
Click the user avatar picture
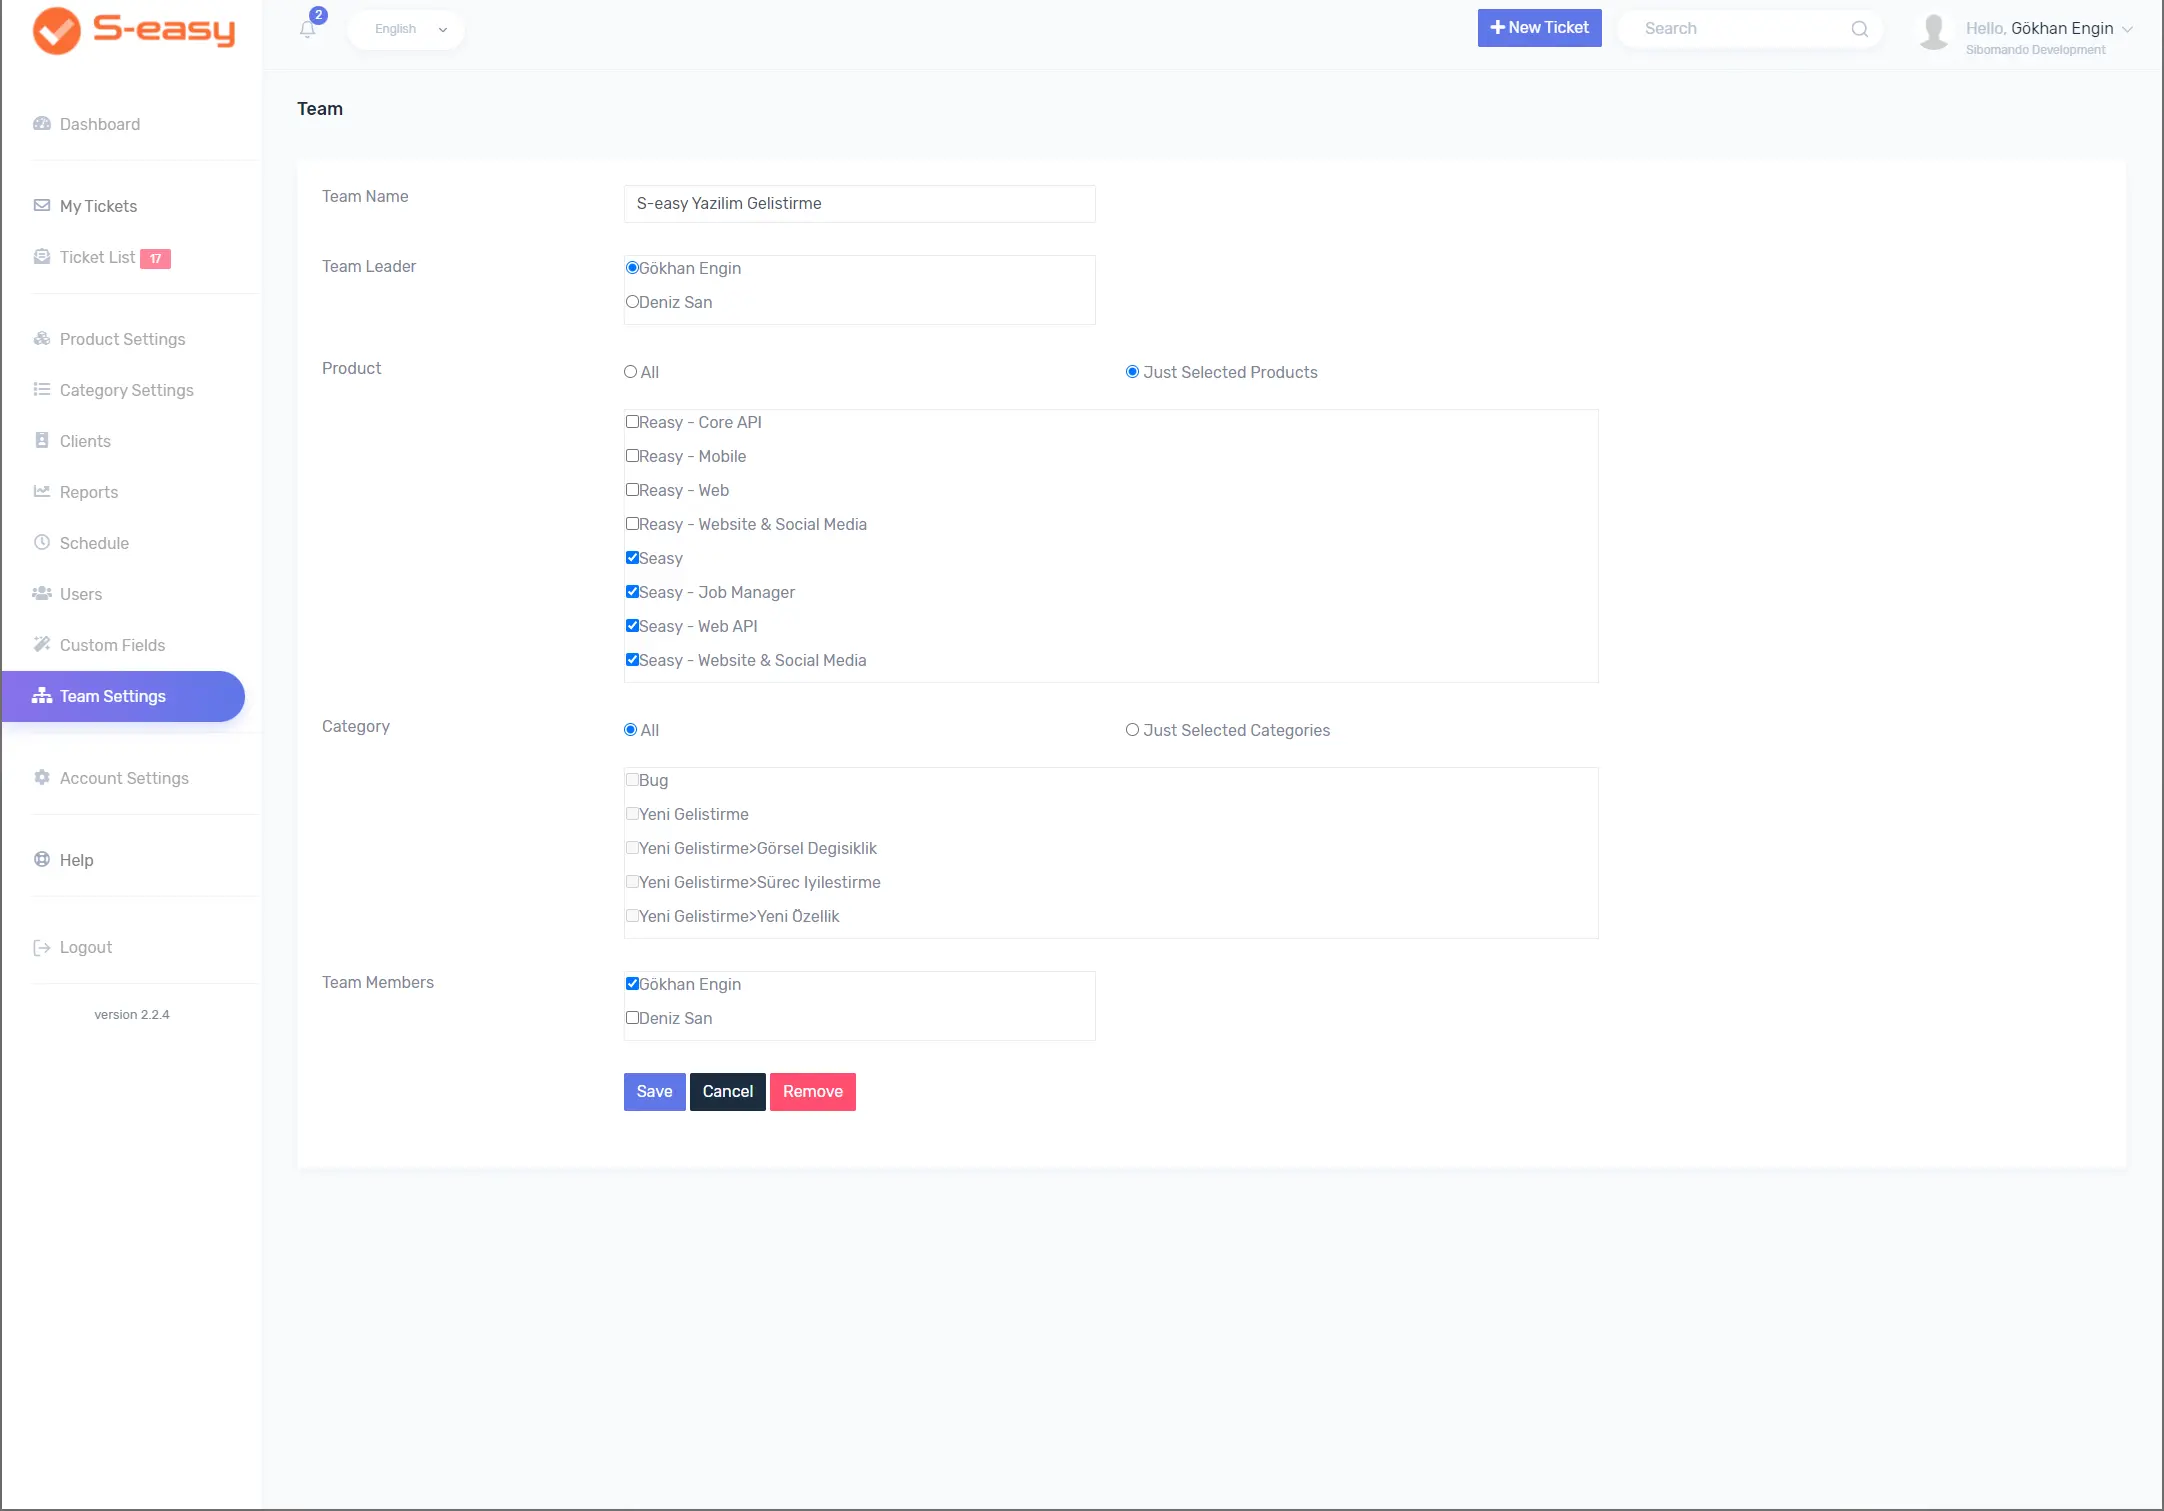click(x=1934, y=31)
